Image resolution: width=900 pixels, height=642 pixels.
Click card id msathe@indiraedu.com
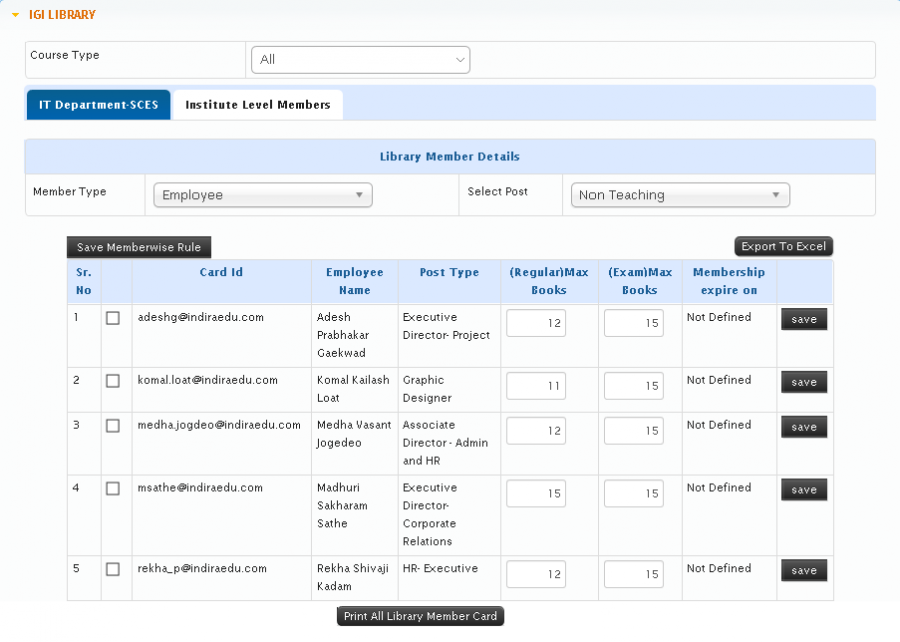coord(200,488)
